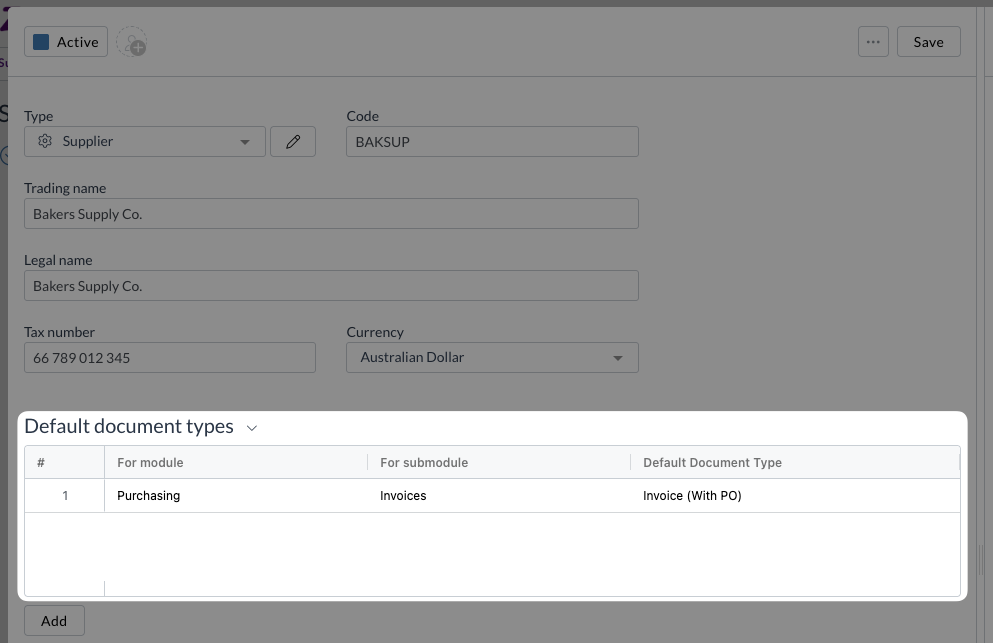Viewport: 993px width, 643px height.
Task: Click the gear icon in the Type field
Action: click(x=45, y=142)
